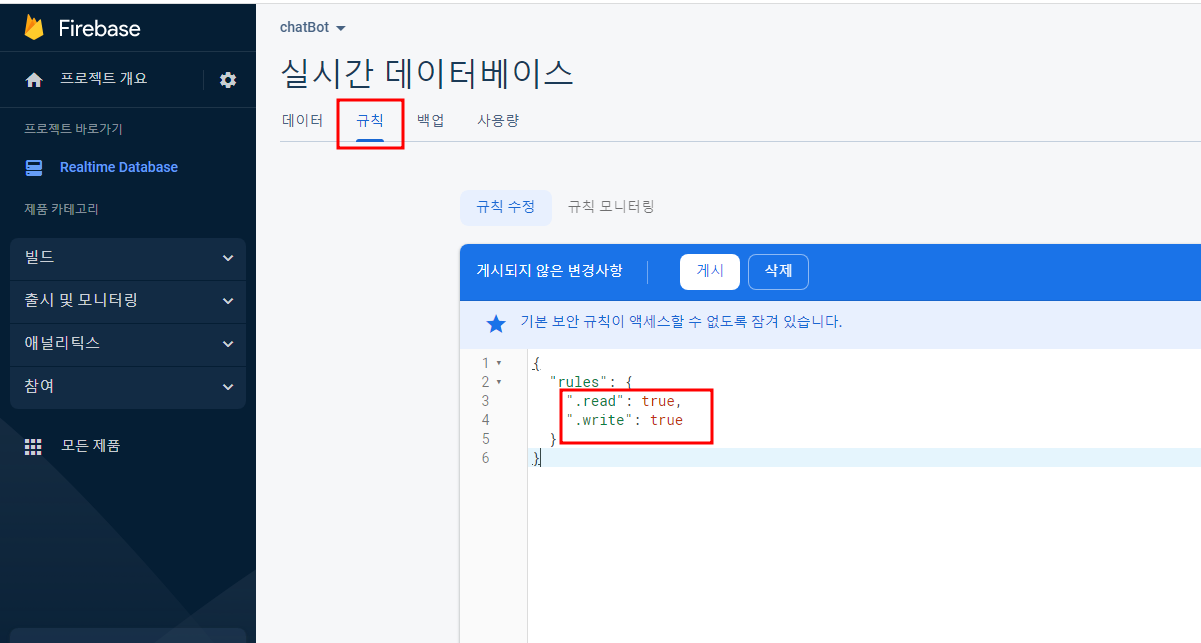1201x643 pixels.
Task: Expand the 빌드 category
Action: 128,258
